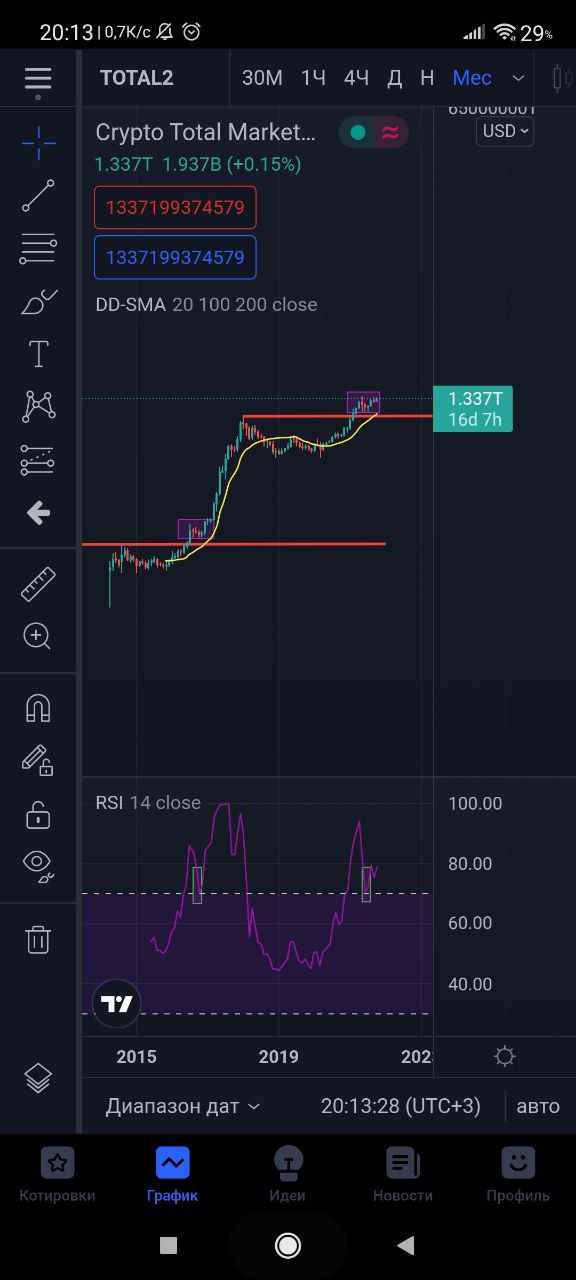Select the crosshair cursor tool

point(38,143)
